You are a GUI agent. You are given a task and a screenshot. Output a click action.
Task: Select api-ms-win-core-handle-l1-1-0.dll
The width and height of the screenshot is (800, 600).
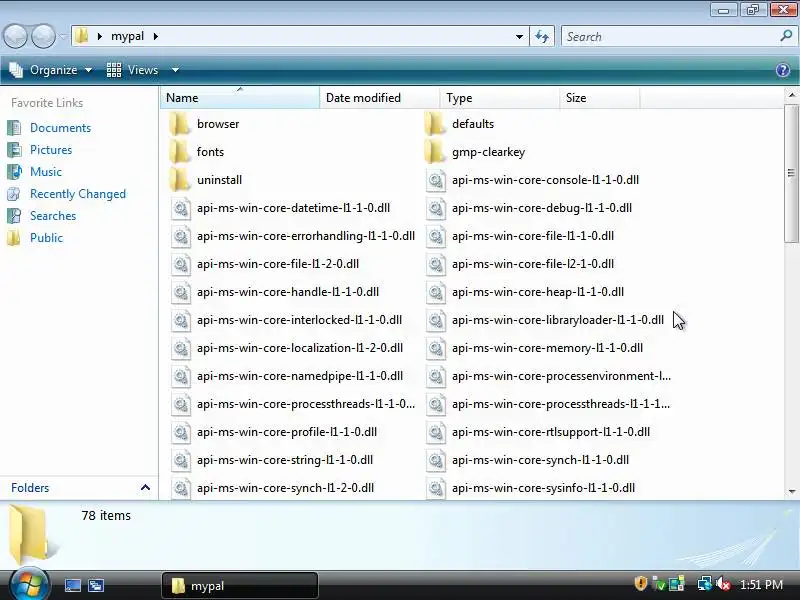coord(288,292)
